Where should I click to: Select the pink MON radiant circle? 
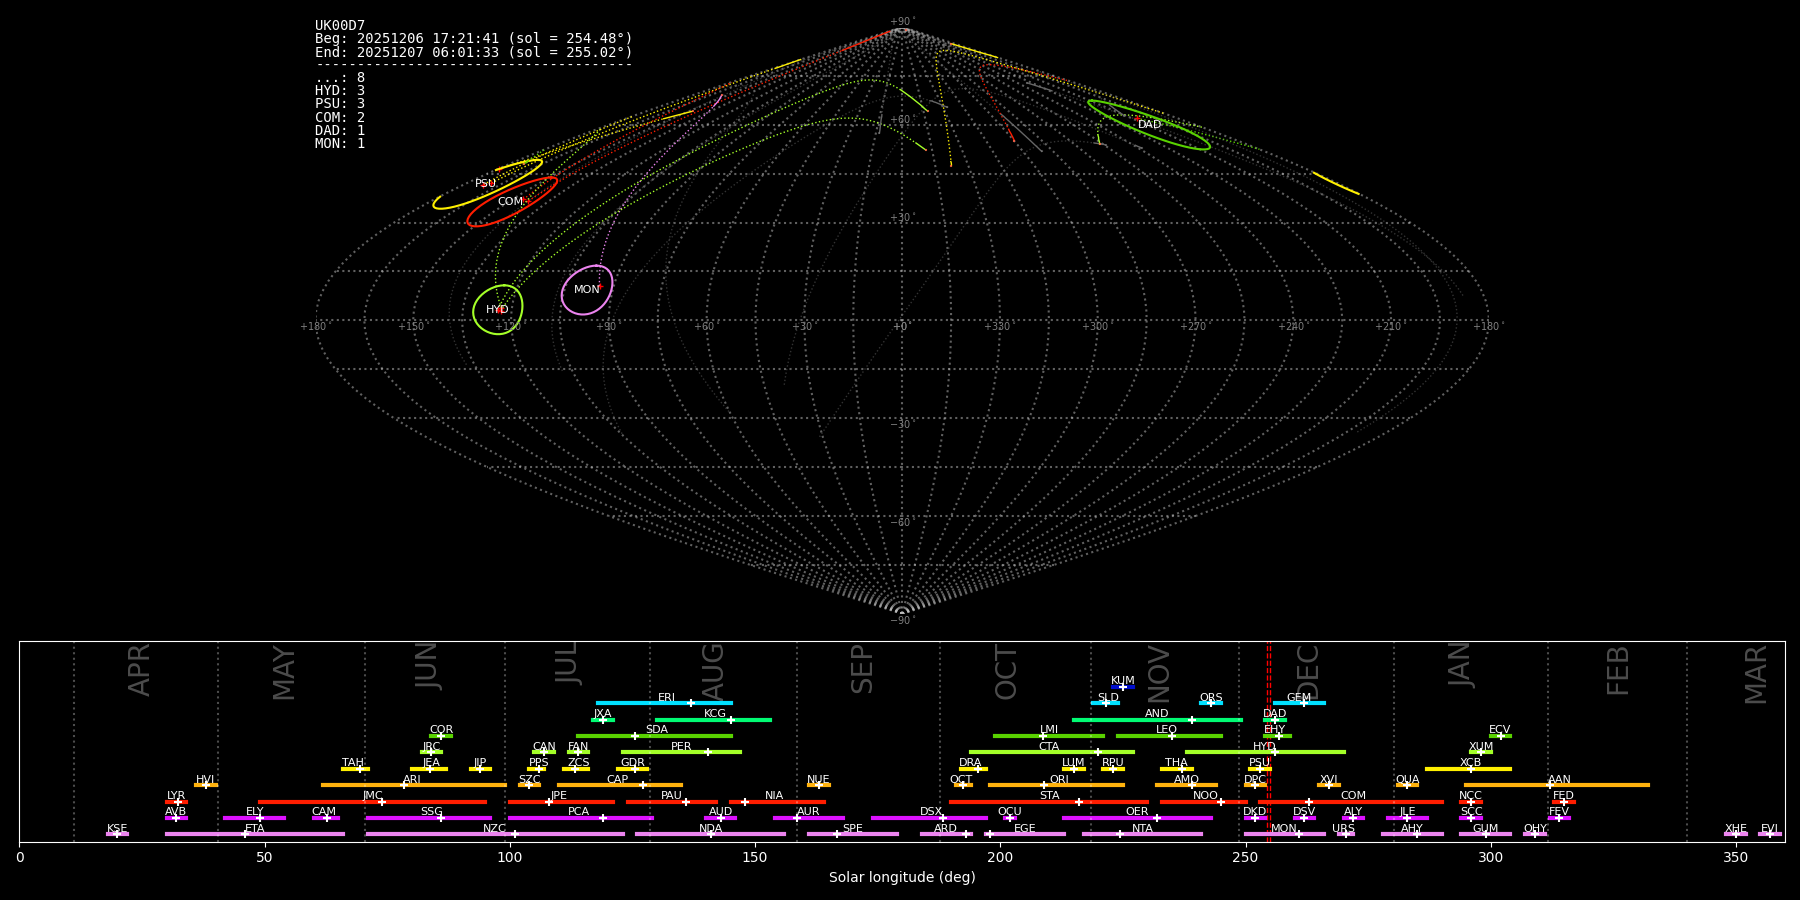(x=587, y=290)
